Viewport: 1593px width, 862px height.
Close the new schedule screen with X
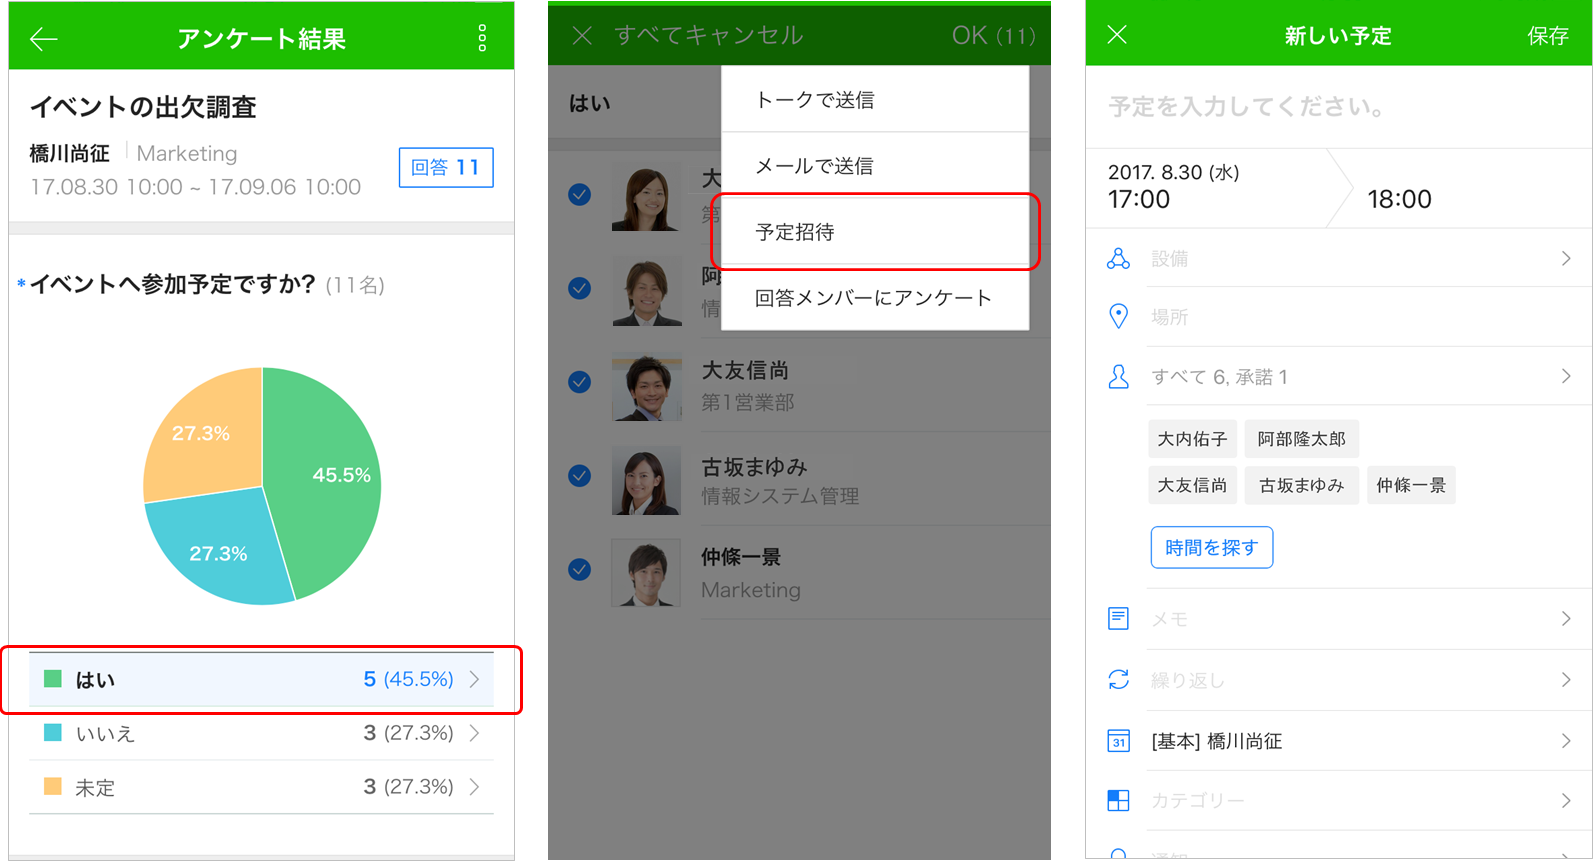pos(1117,35)
